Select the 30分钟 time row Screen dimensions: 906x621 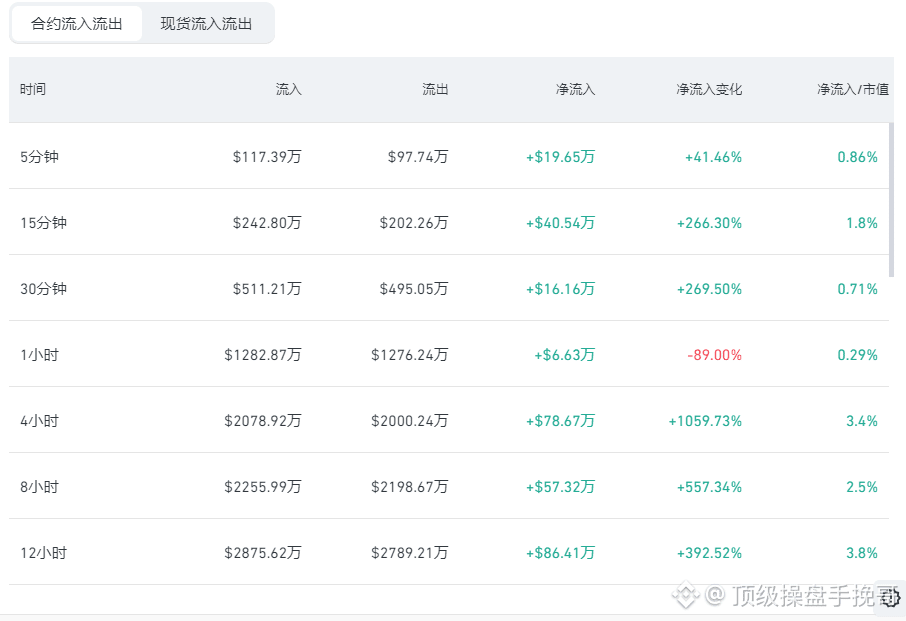coord(449,288)
